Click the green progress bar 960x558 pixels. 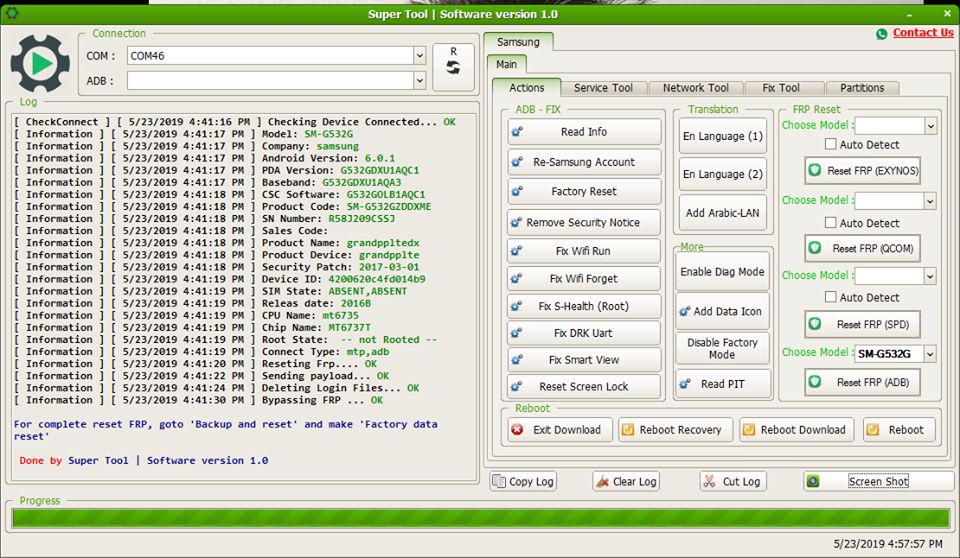pos(481,519)
